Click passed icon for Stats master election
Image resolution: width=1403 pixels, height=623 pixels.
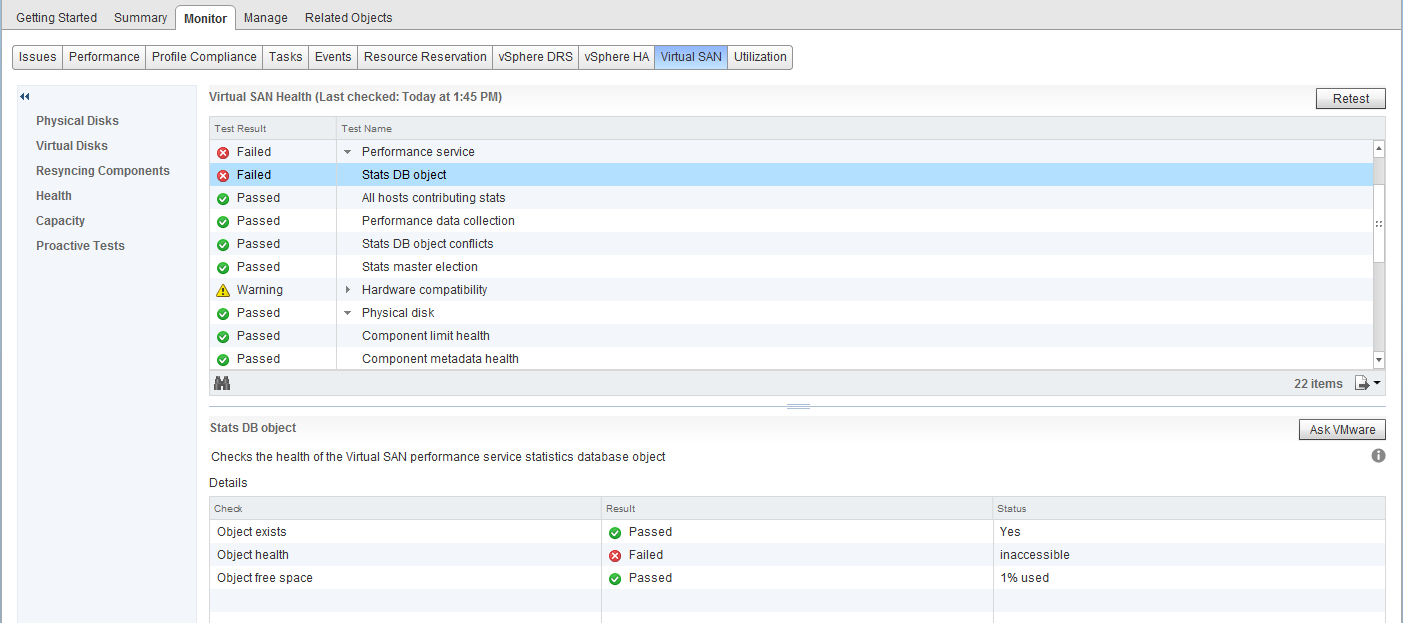point(223,267)
